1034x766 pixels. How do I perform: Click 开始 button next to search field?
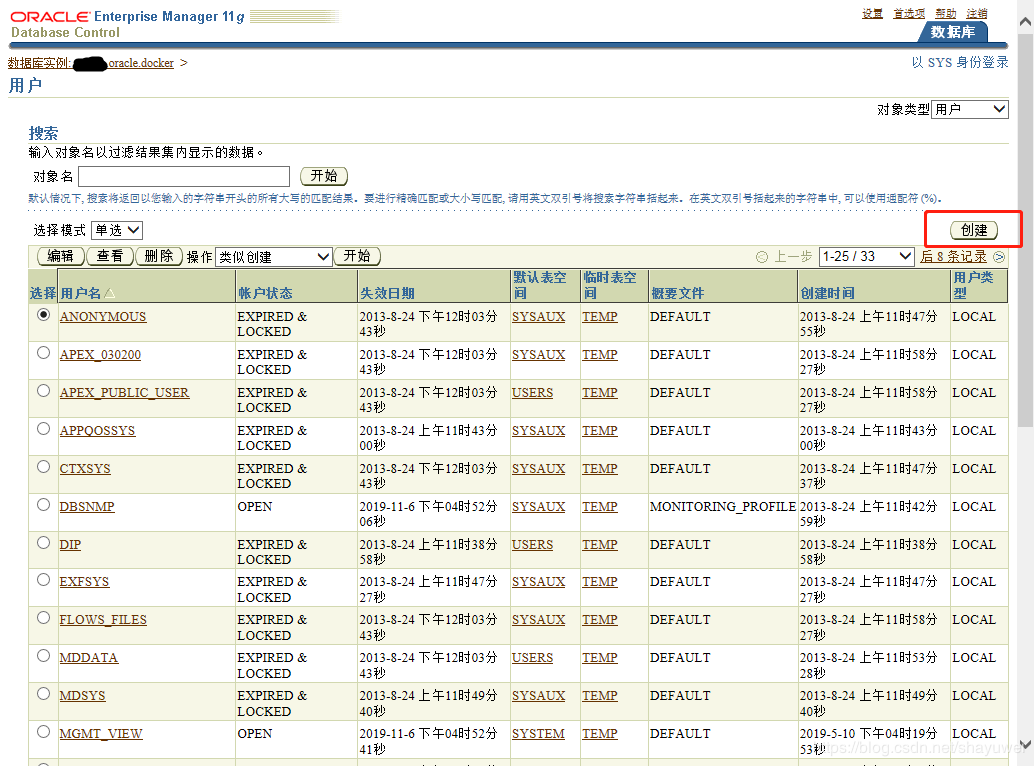point(324,176)
